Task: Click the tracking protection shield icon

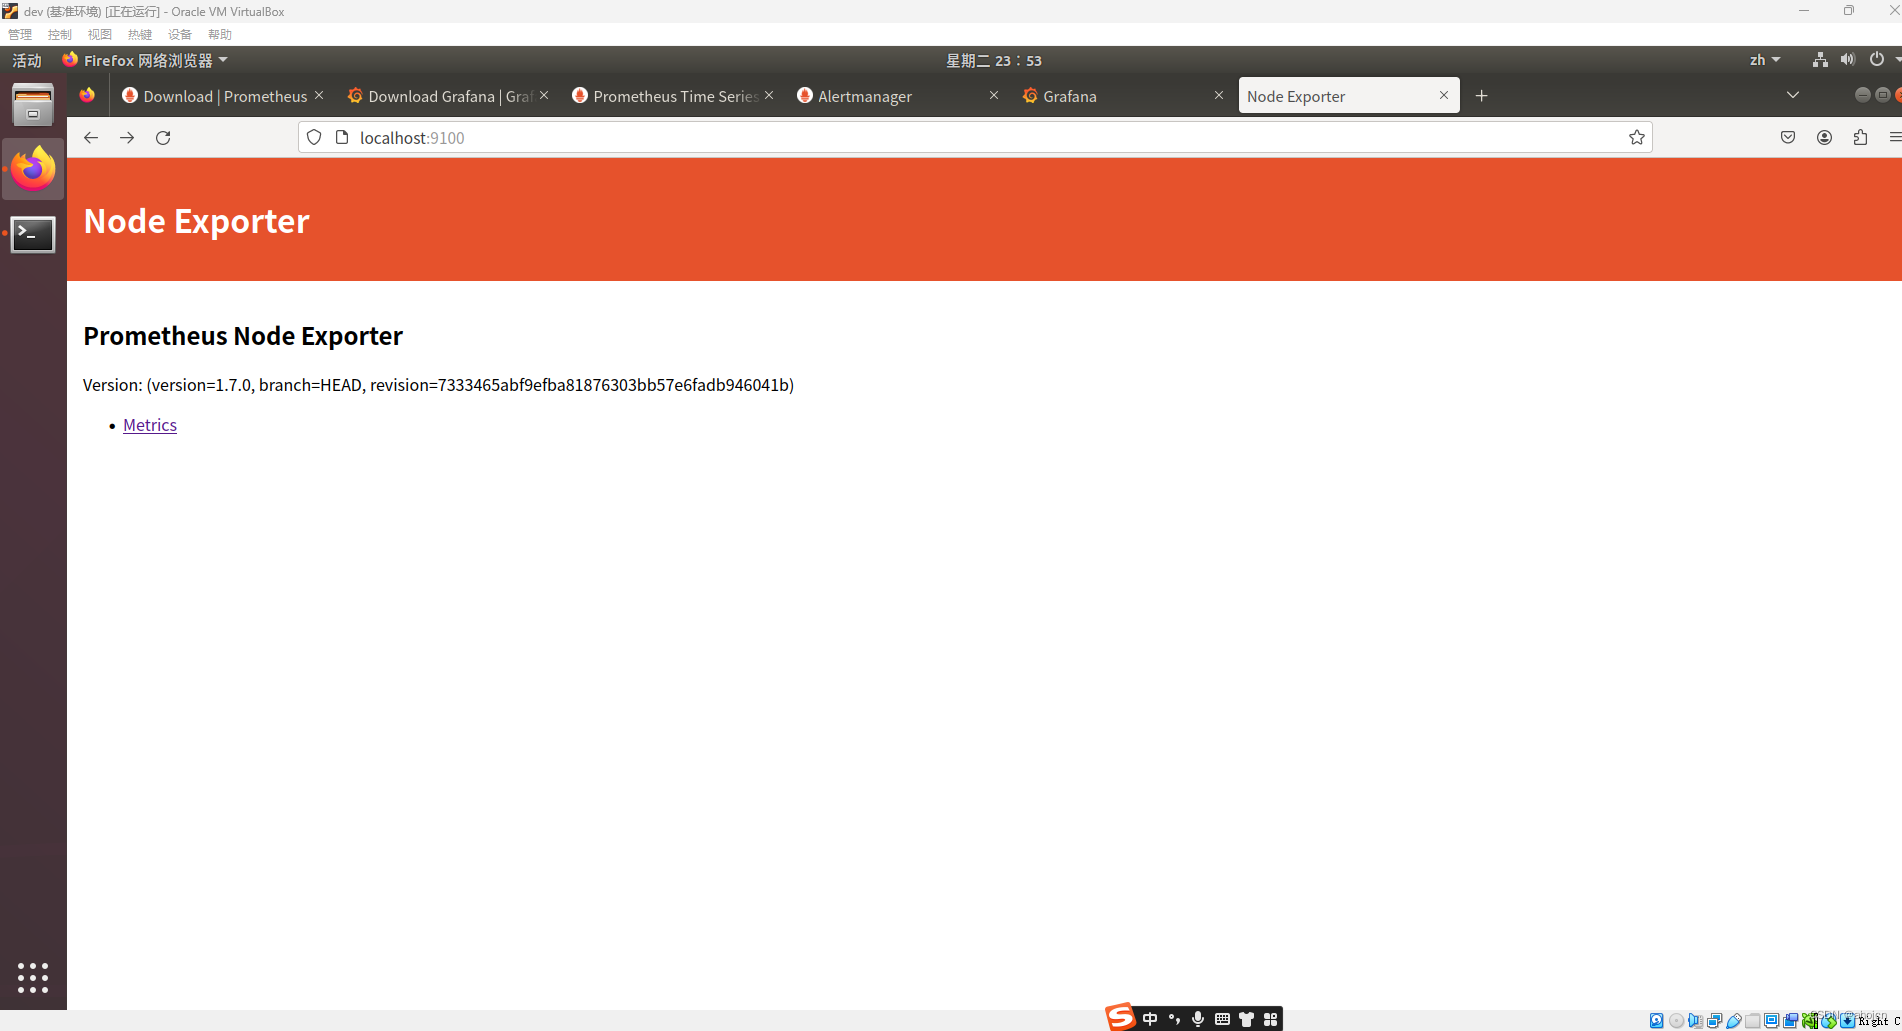Action: click(314, 138)
